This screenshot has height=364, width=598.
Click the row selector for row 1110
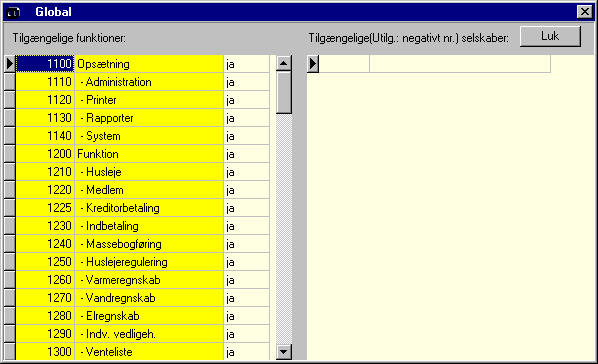tap(10, 82)
